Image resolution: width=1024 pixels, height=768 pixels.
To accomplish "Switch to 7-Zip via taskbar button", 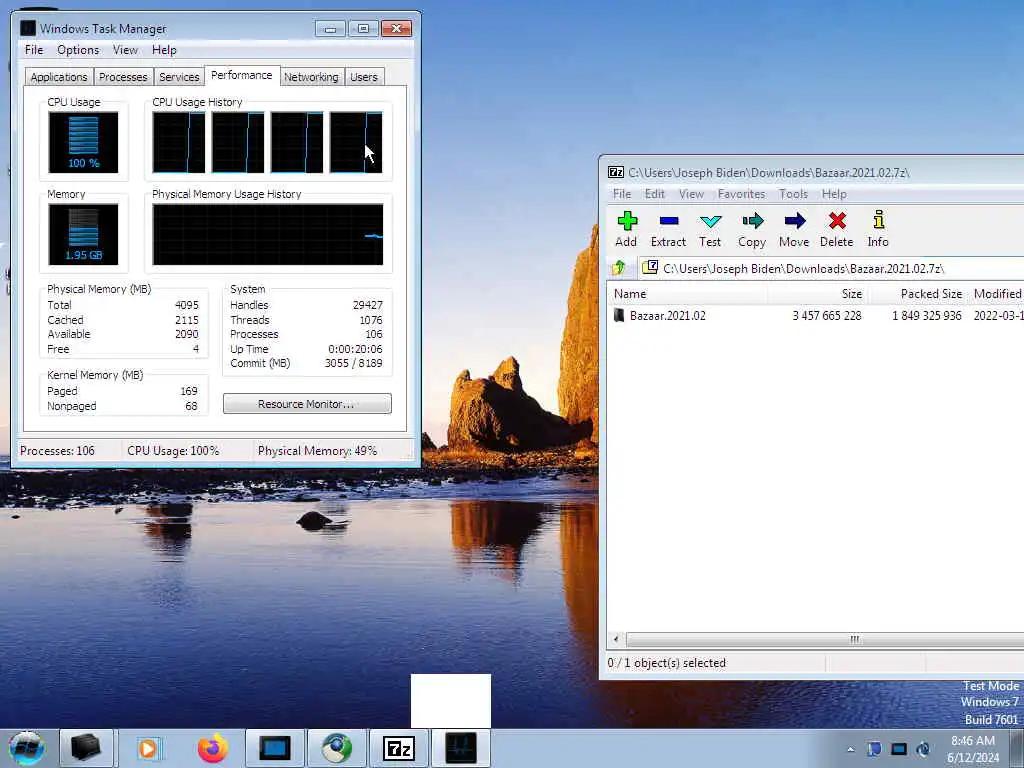I will pos(399,748).
